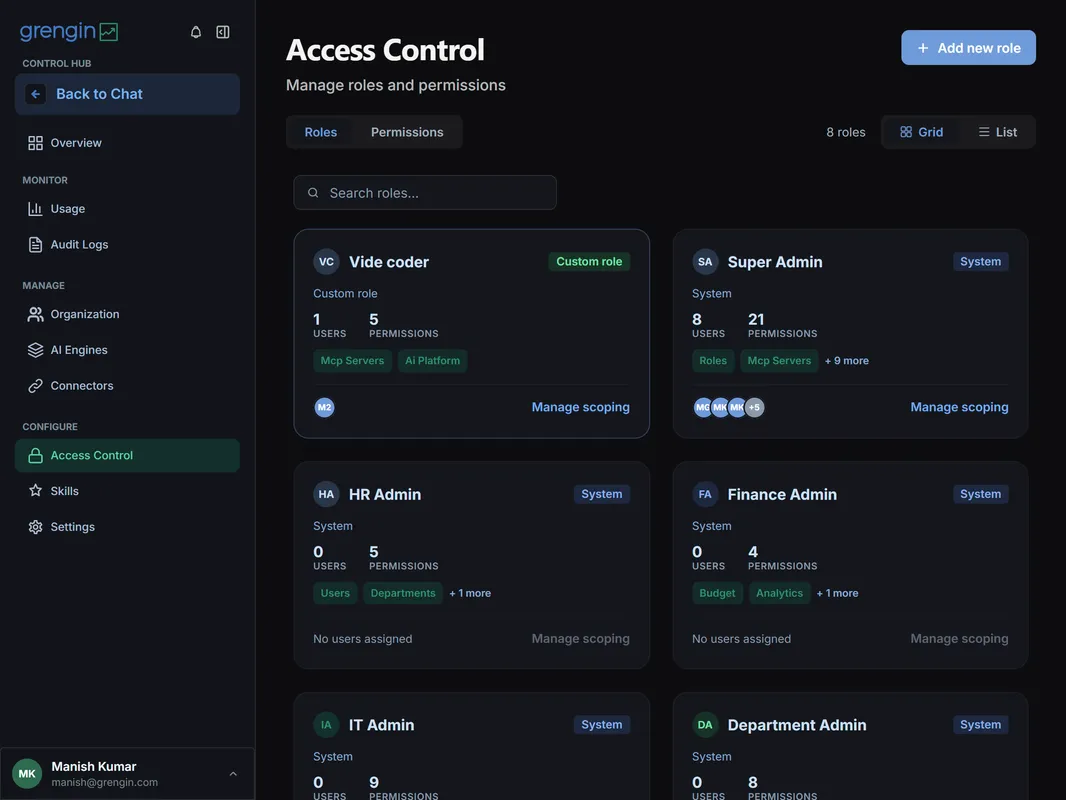The height and width of the screenshot is (800, 1066).
Task: Click the MG user avatar
Action: point(702,407)
